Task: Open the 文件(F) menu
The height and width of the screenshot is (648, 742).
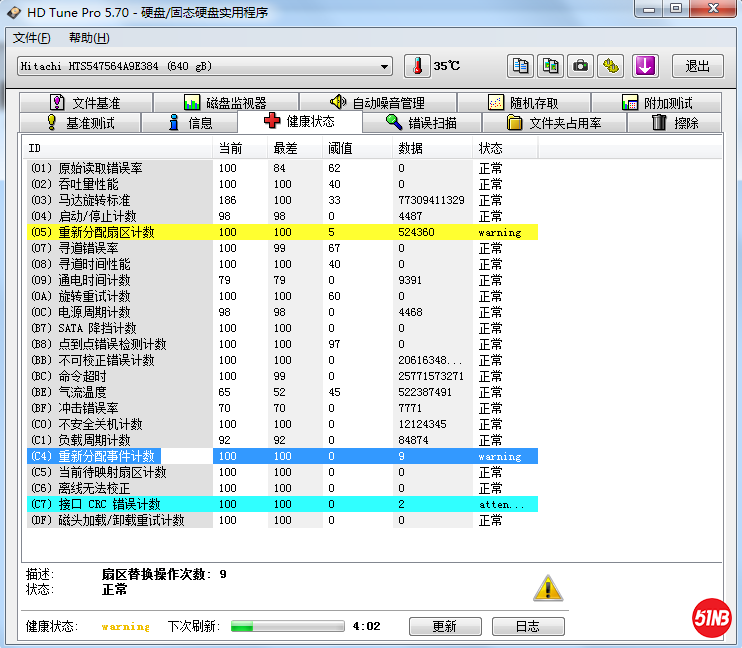Action: click(x=32, y=38)
